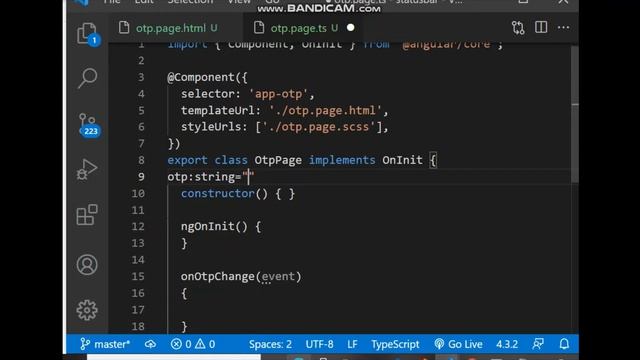Click the Open Changes compare icon
The width and height of the screenshot is (640, 360).
pyautogui.click(x=518, y=28)
